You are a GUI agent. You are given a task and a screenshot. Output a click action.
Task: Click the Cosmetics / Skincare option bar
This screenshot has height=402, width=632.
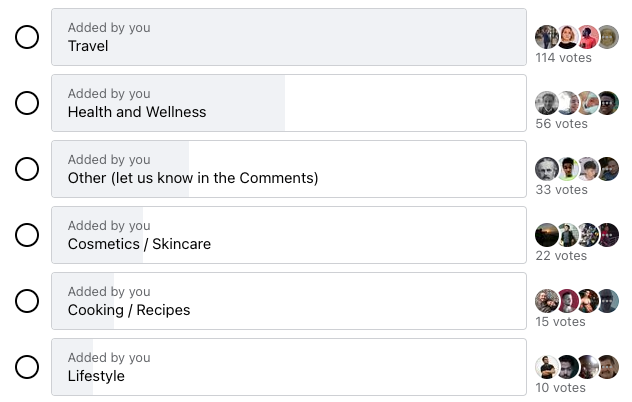pyautogui.click(x=289, y=235)
